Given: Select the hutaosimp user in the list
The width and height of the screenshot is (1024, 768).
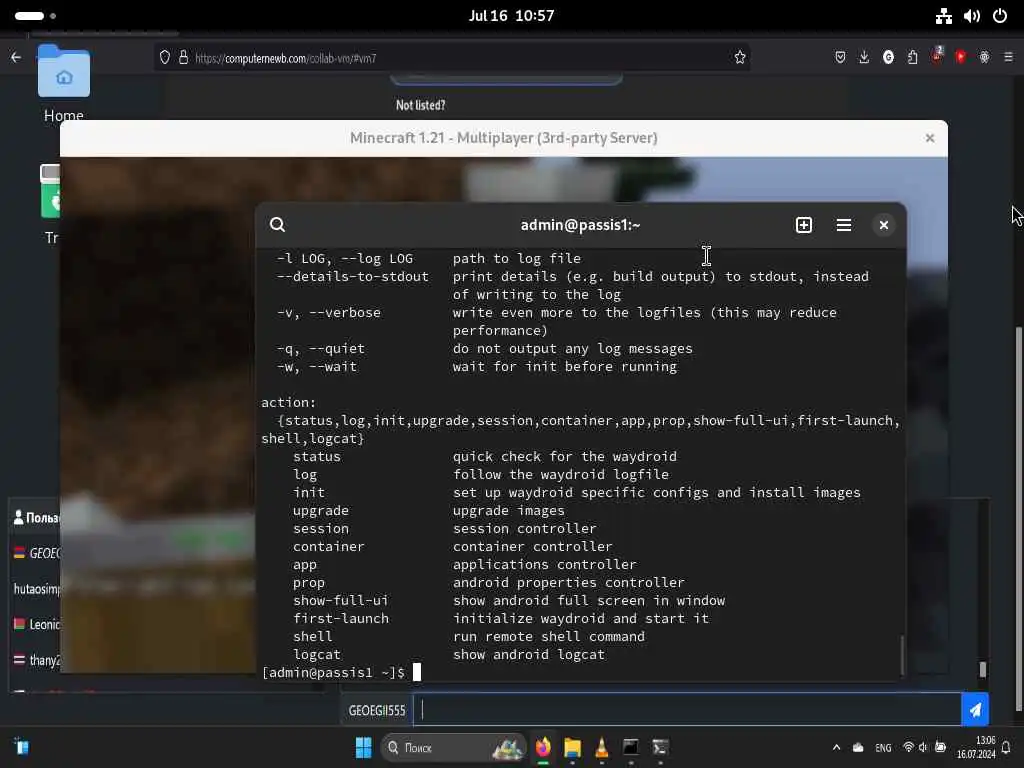Looking at the screenshot, I should click(x=37, y=589).
